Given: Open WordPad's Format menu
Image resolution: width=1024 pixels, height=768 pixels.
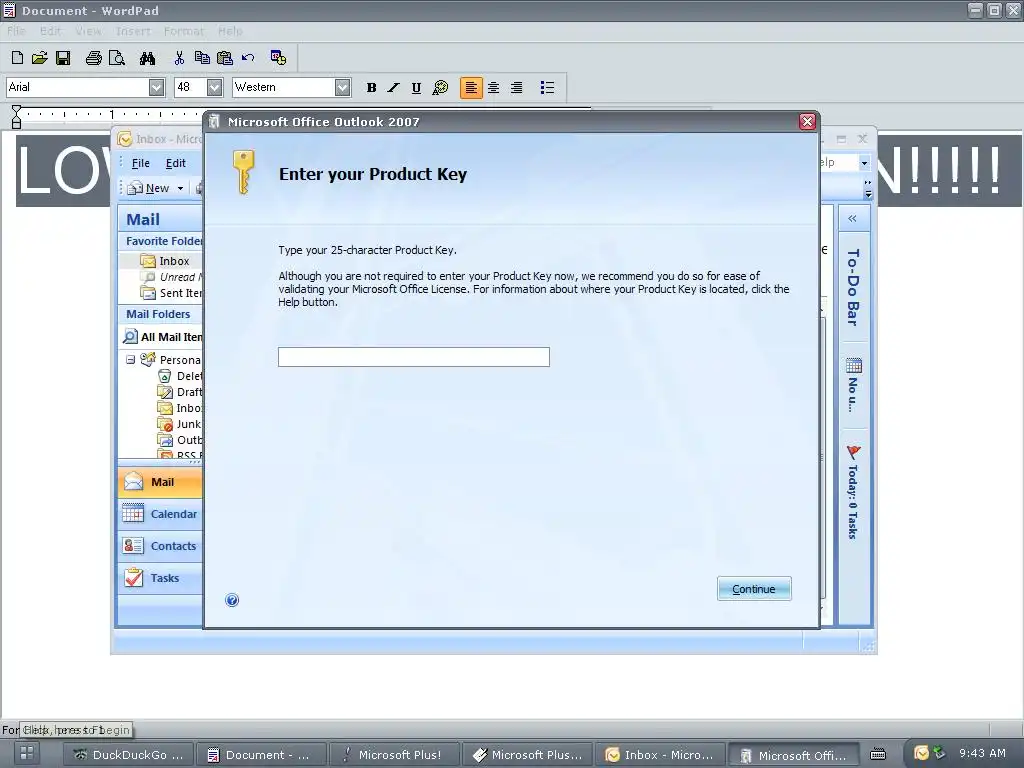Looking at the screenshot, I should click(x=184, y=31).
